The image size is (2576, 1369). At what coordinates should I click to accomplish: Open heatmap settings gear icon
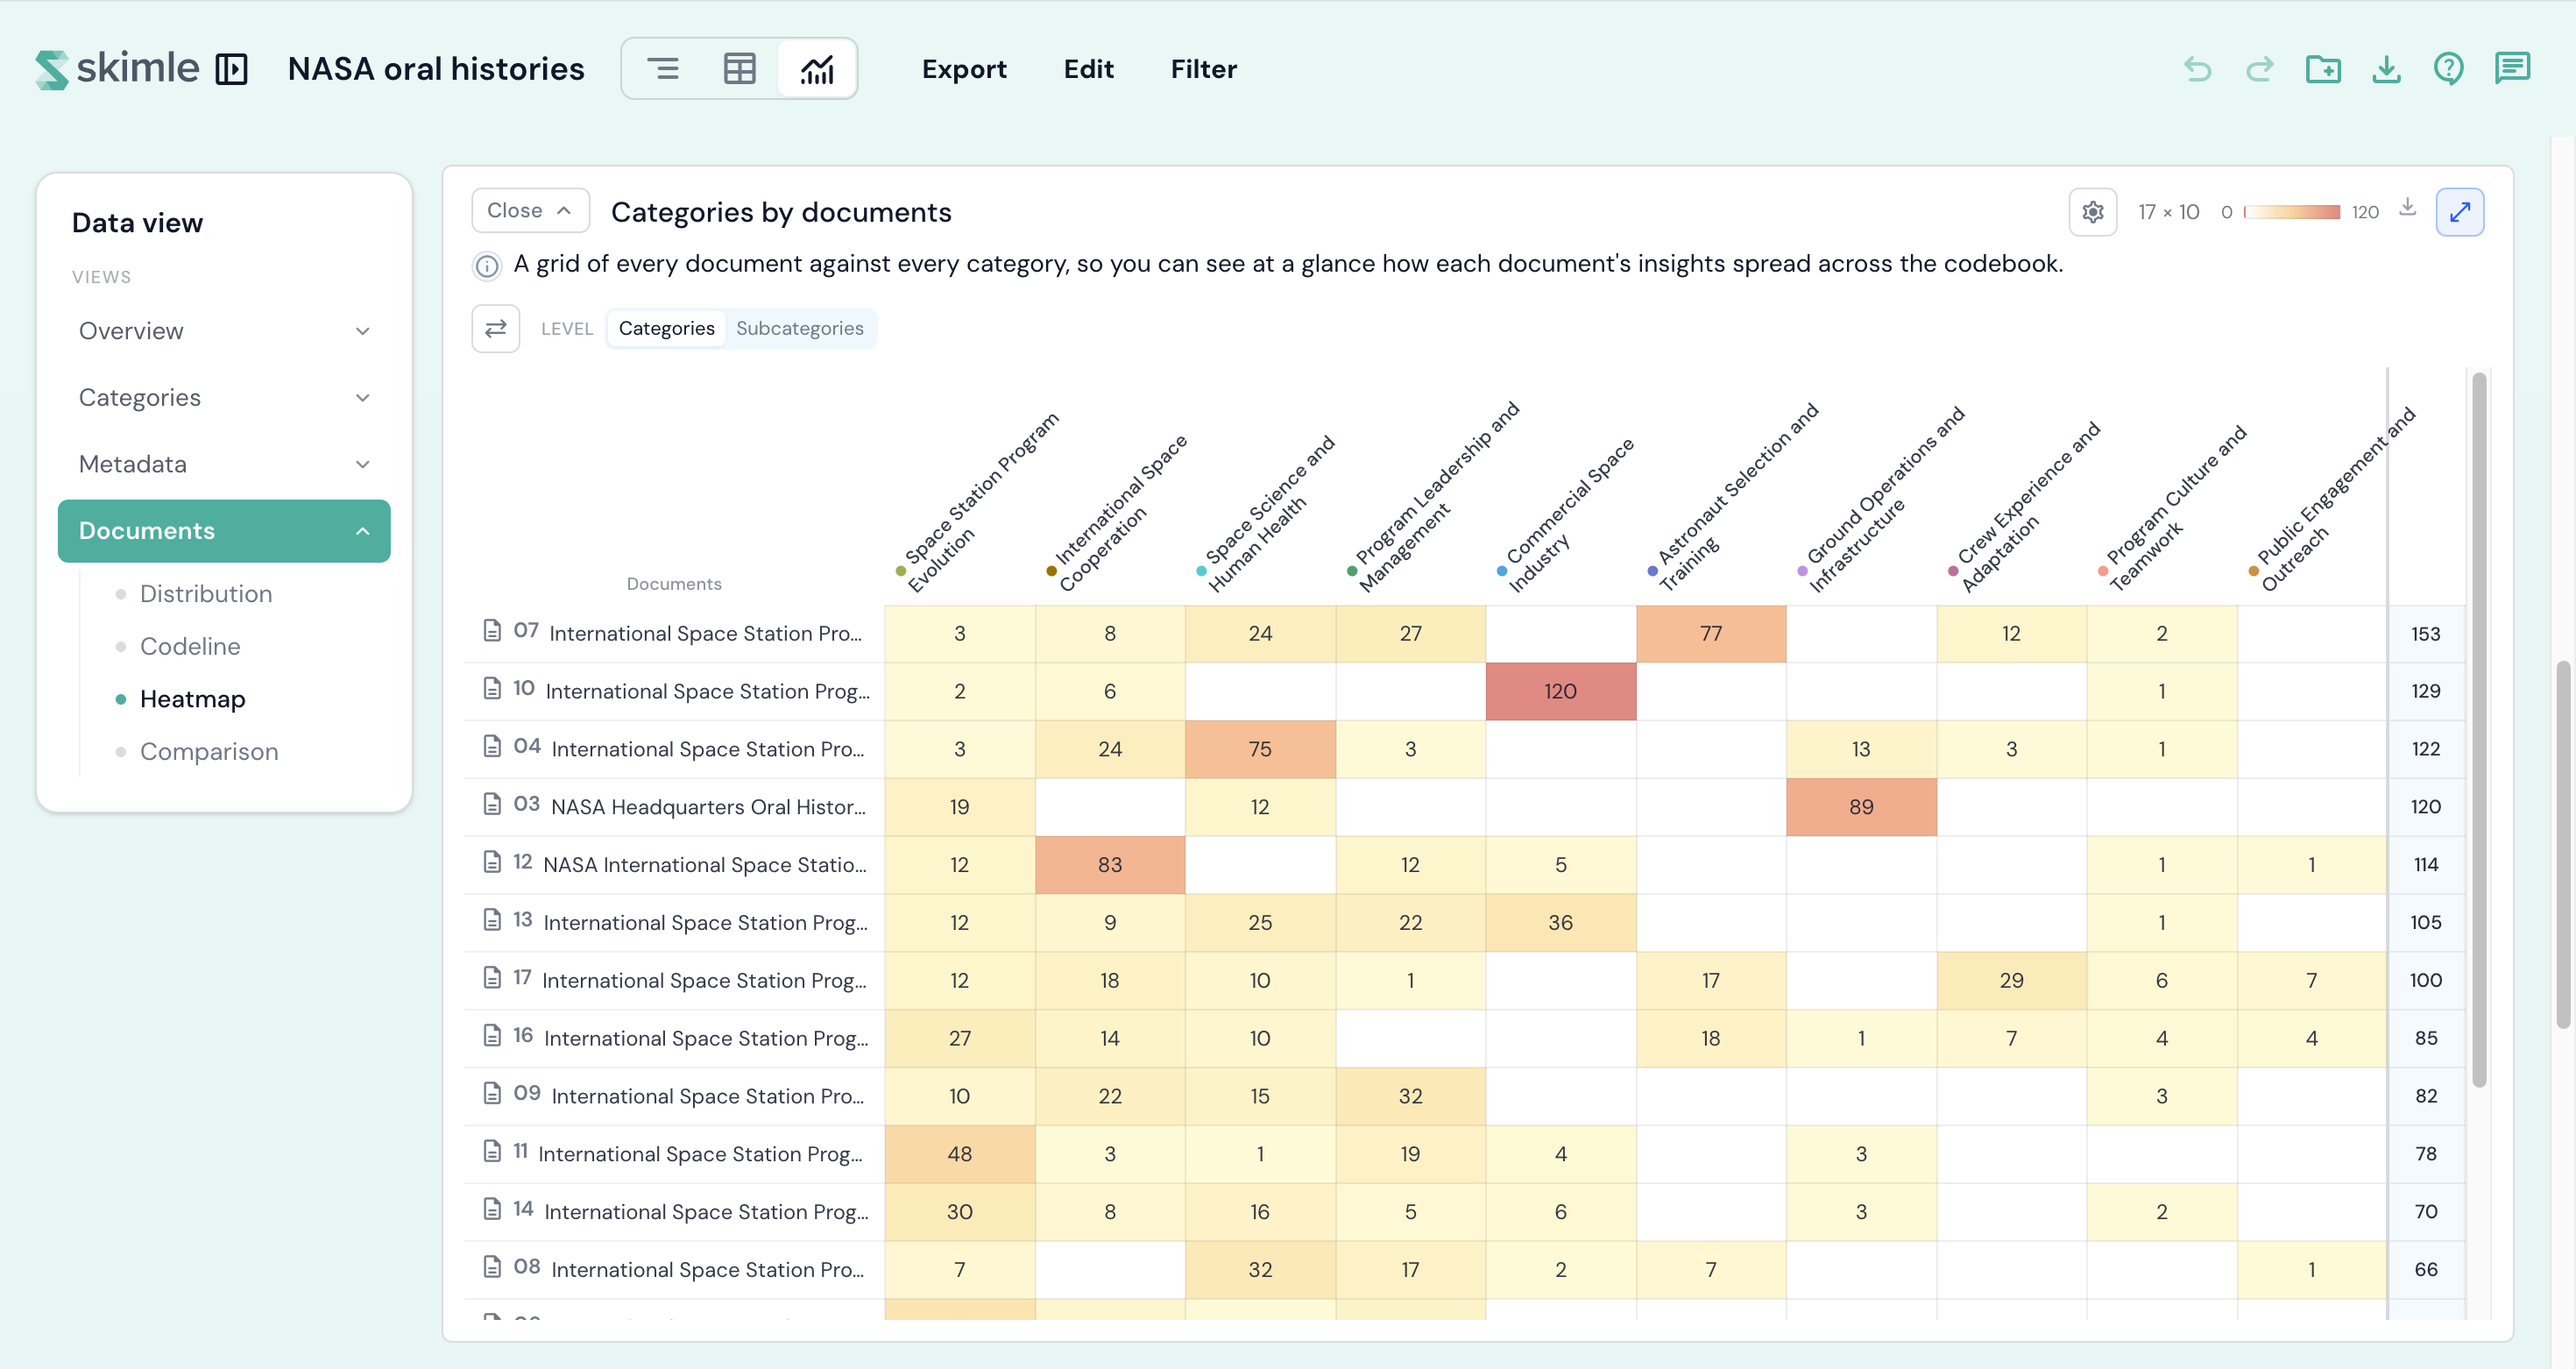pos(2093,212)
